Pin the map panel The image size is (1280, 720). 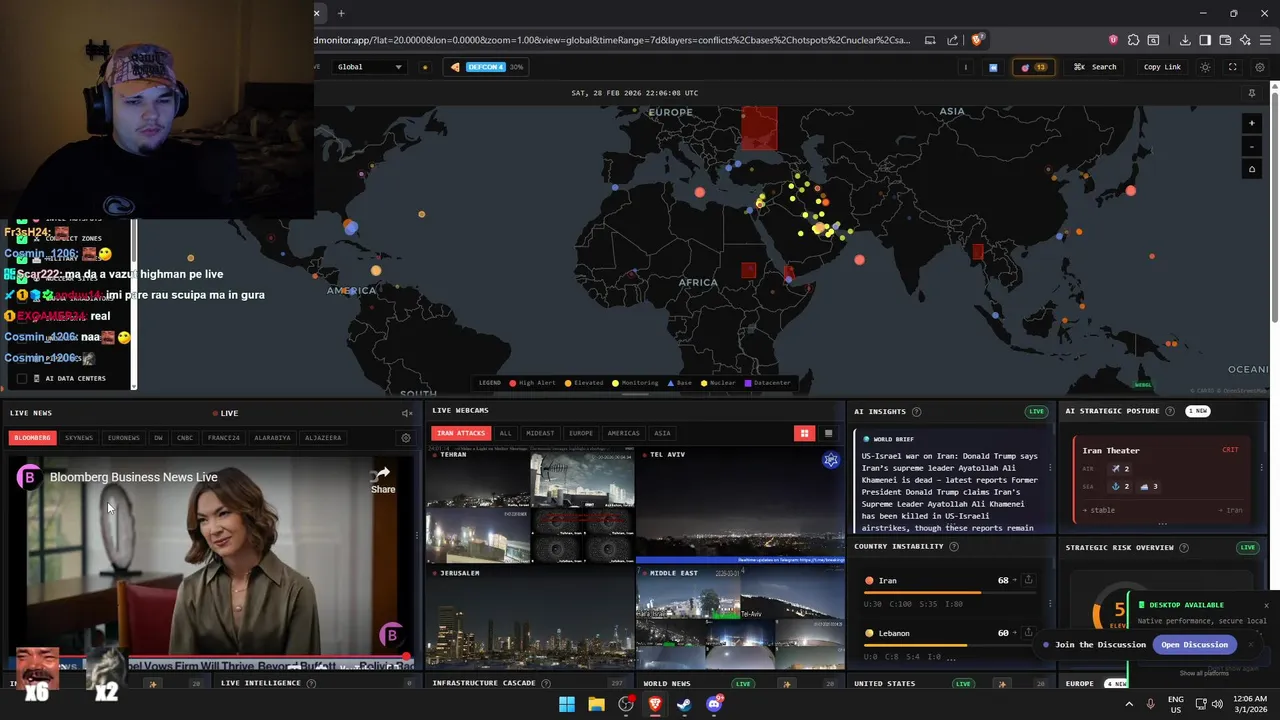pos(1251,93)
